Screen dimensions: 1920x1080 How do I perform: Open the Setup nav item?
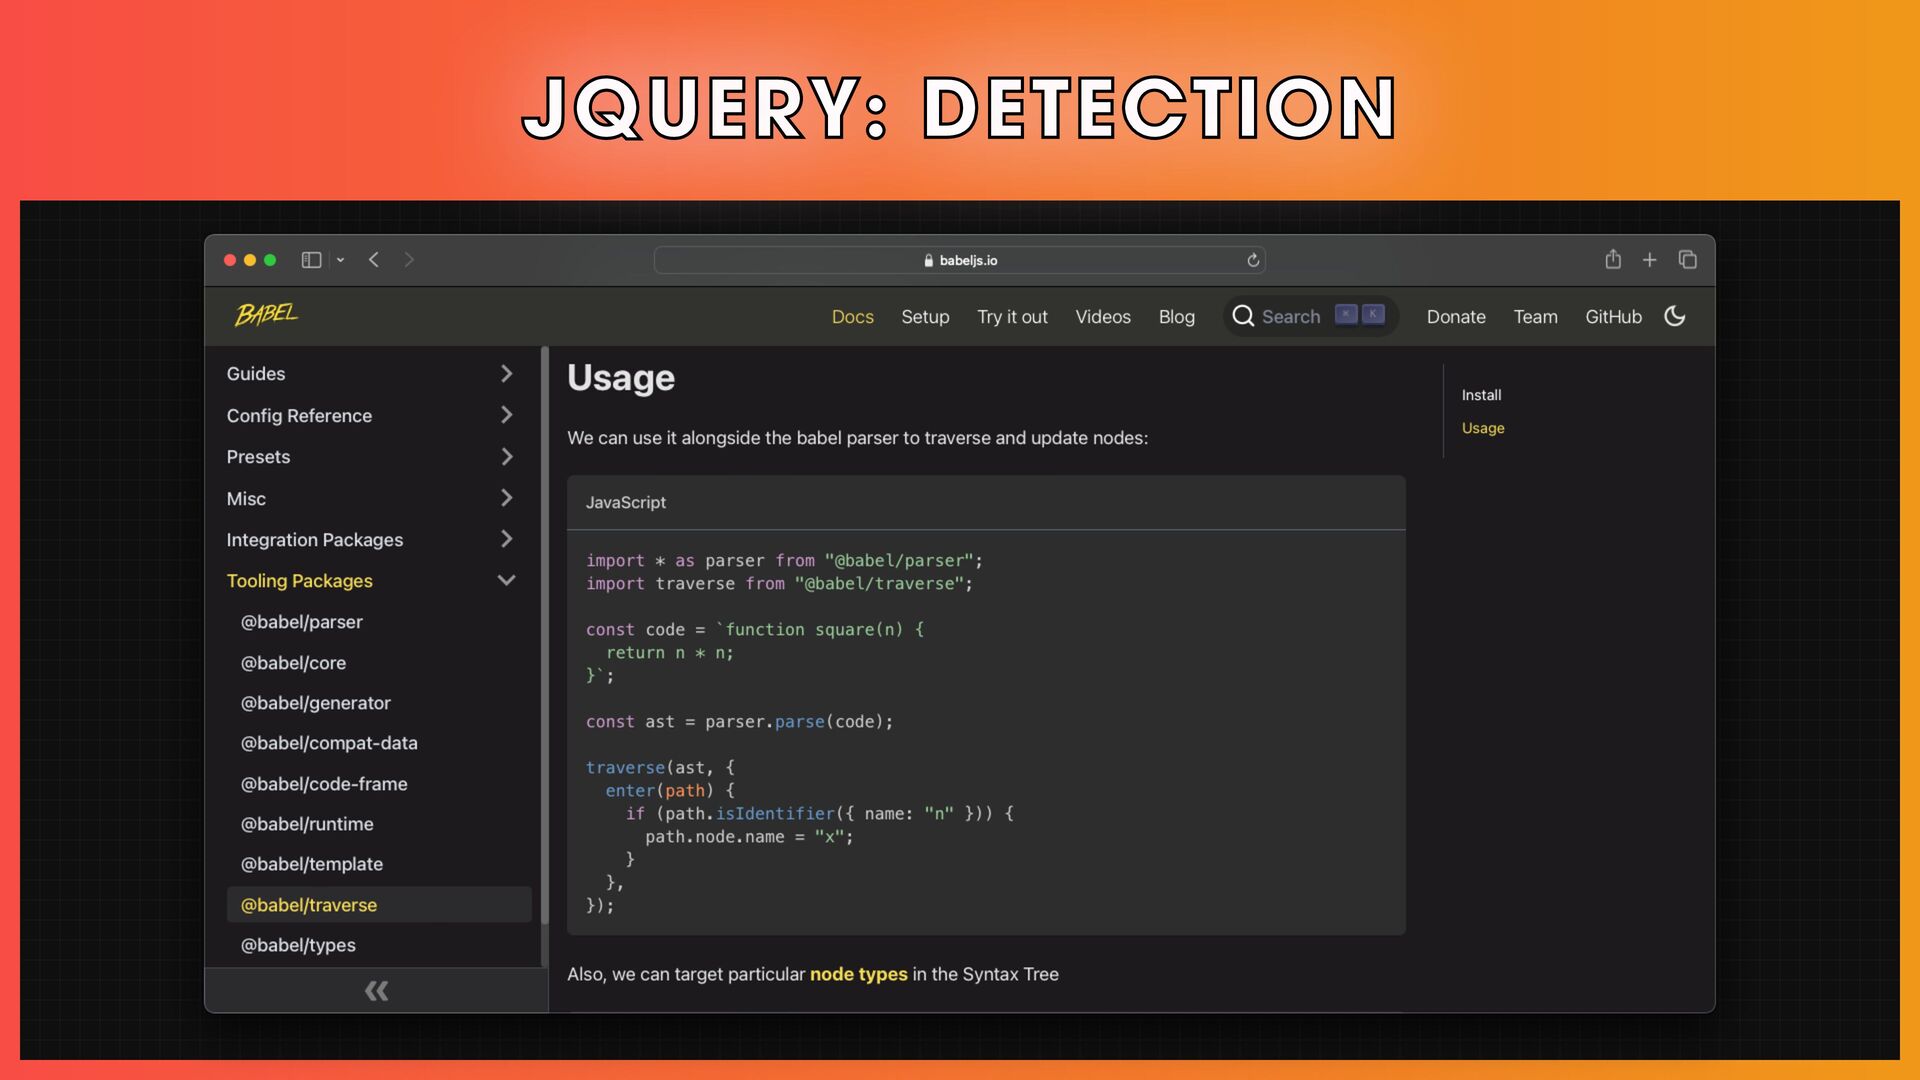coord(925,317)
